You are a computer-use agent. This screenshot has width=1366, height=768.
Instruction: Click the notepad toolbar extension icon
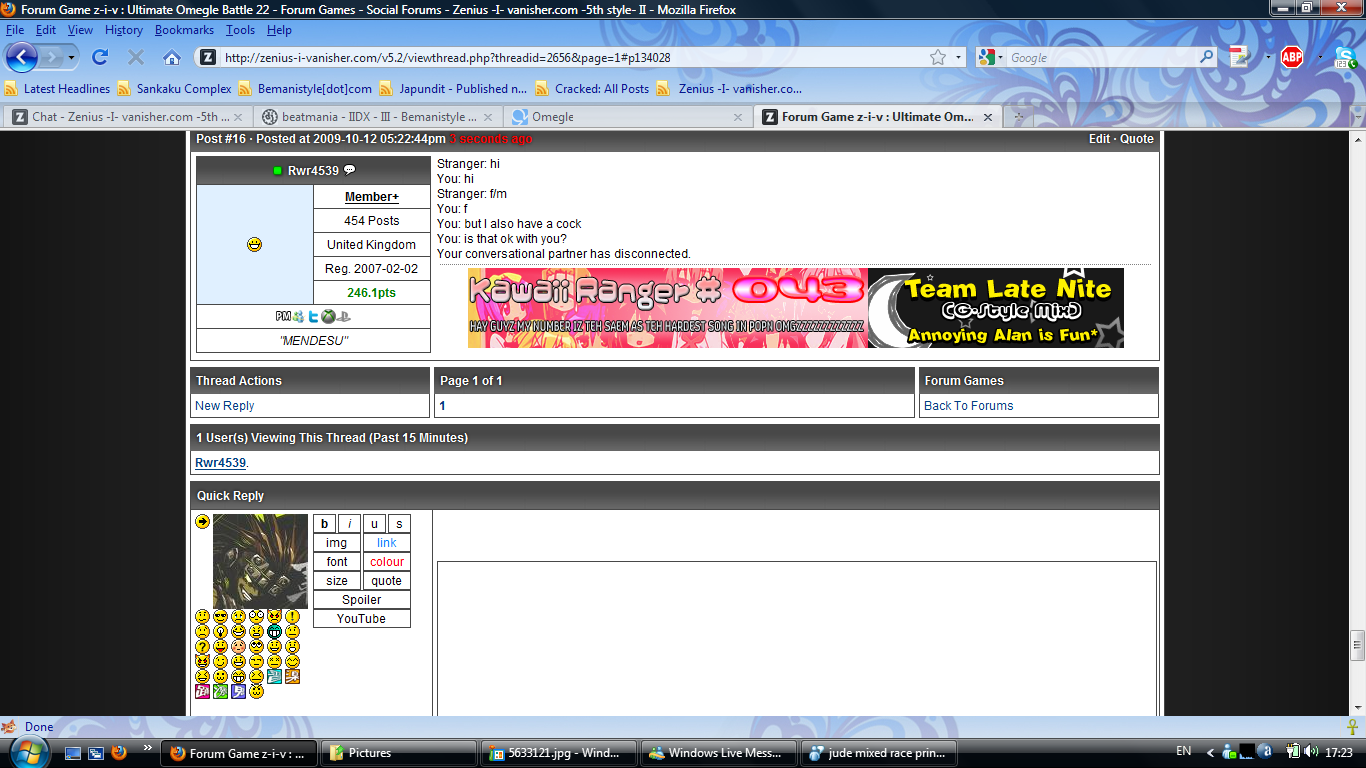(1240, 57)
